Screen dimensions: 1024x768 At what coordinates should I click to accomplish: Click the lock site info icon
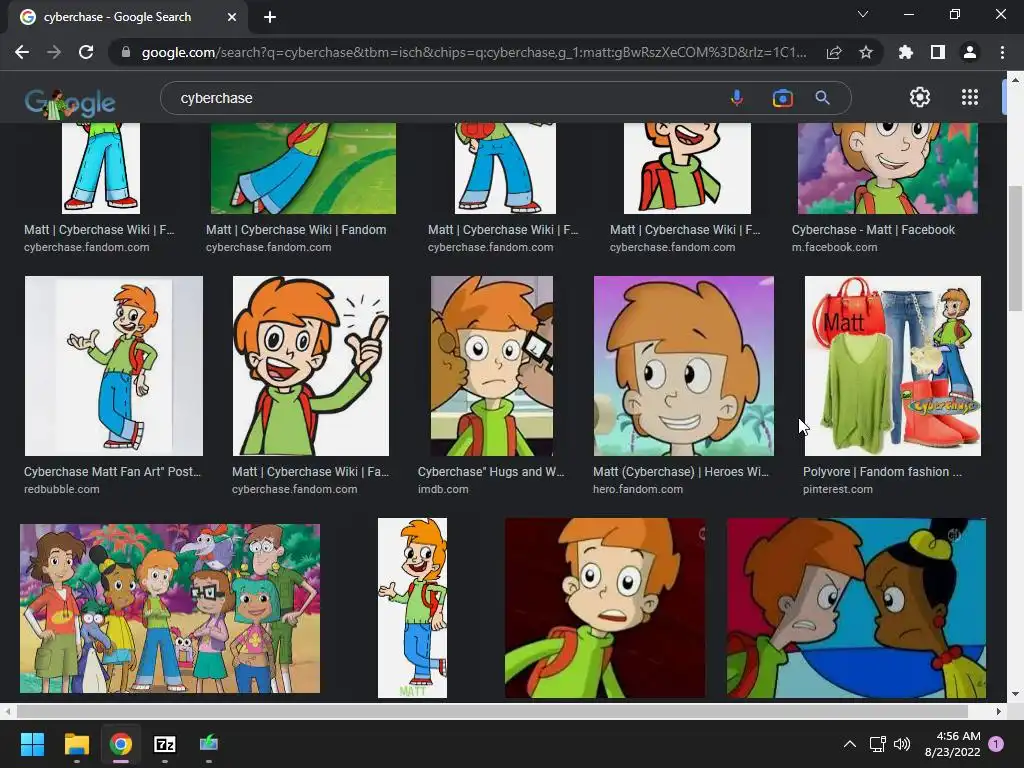tap(125, 52)
